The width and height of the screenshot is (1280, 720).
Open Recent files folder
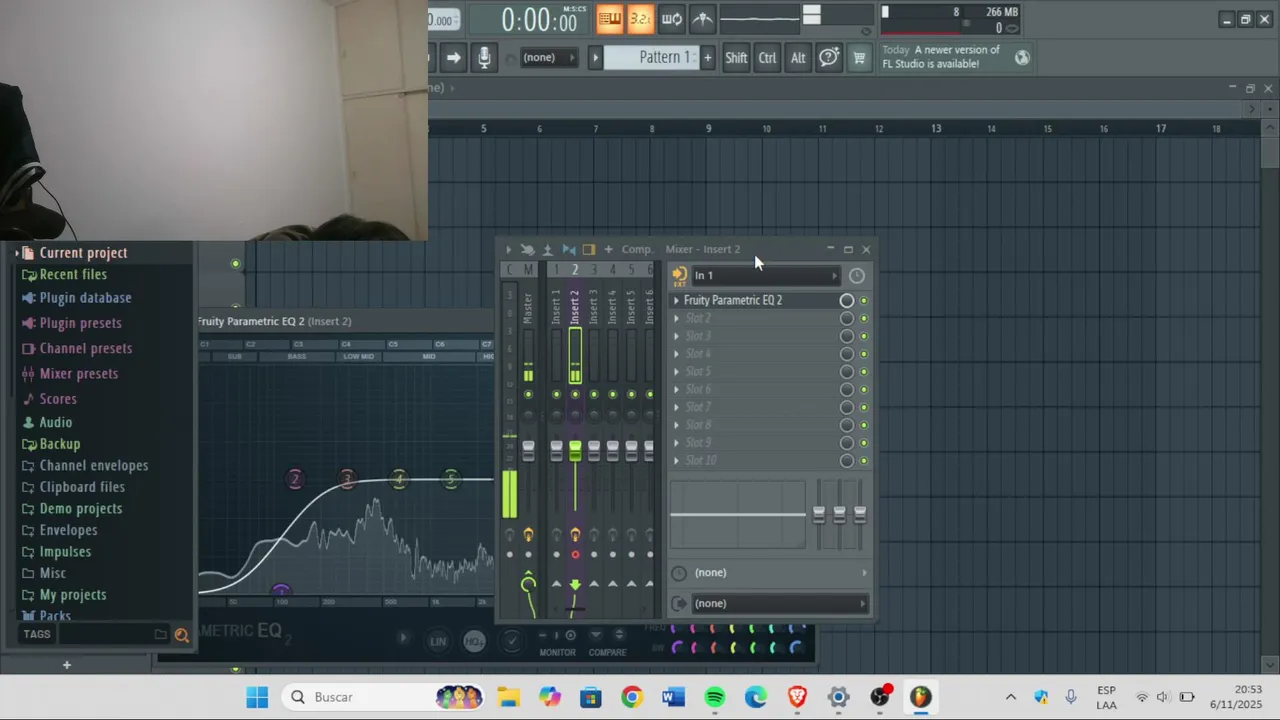pos(73,274)
